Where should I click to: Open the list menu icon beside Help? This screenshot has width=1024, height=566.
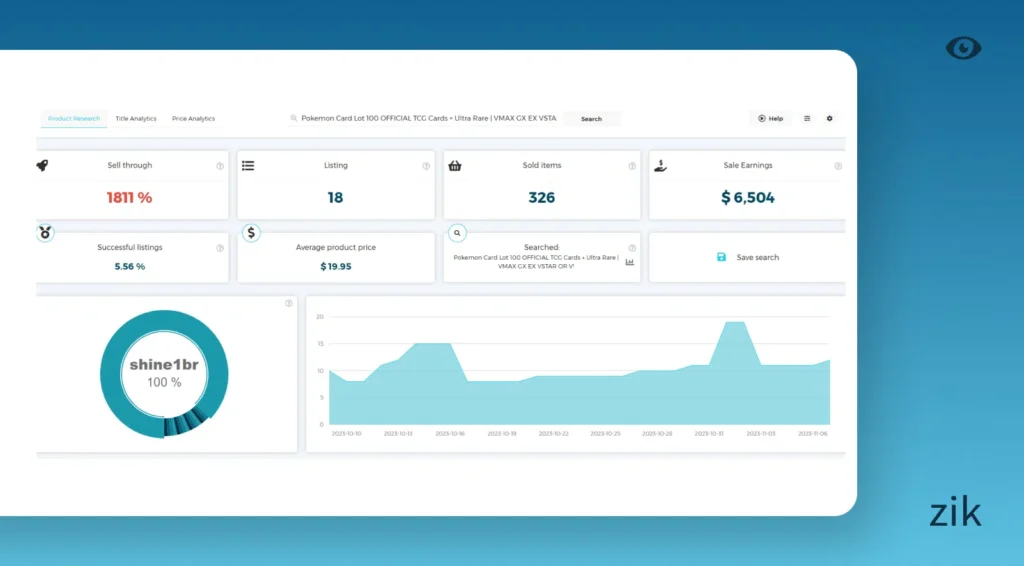pyautogui.click(x=807, y=118)
